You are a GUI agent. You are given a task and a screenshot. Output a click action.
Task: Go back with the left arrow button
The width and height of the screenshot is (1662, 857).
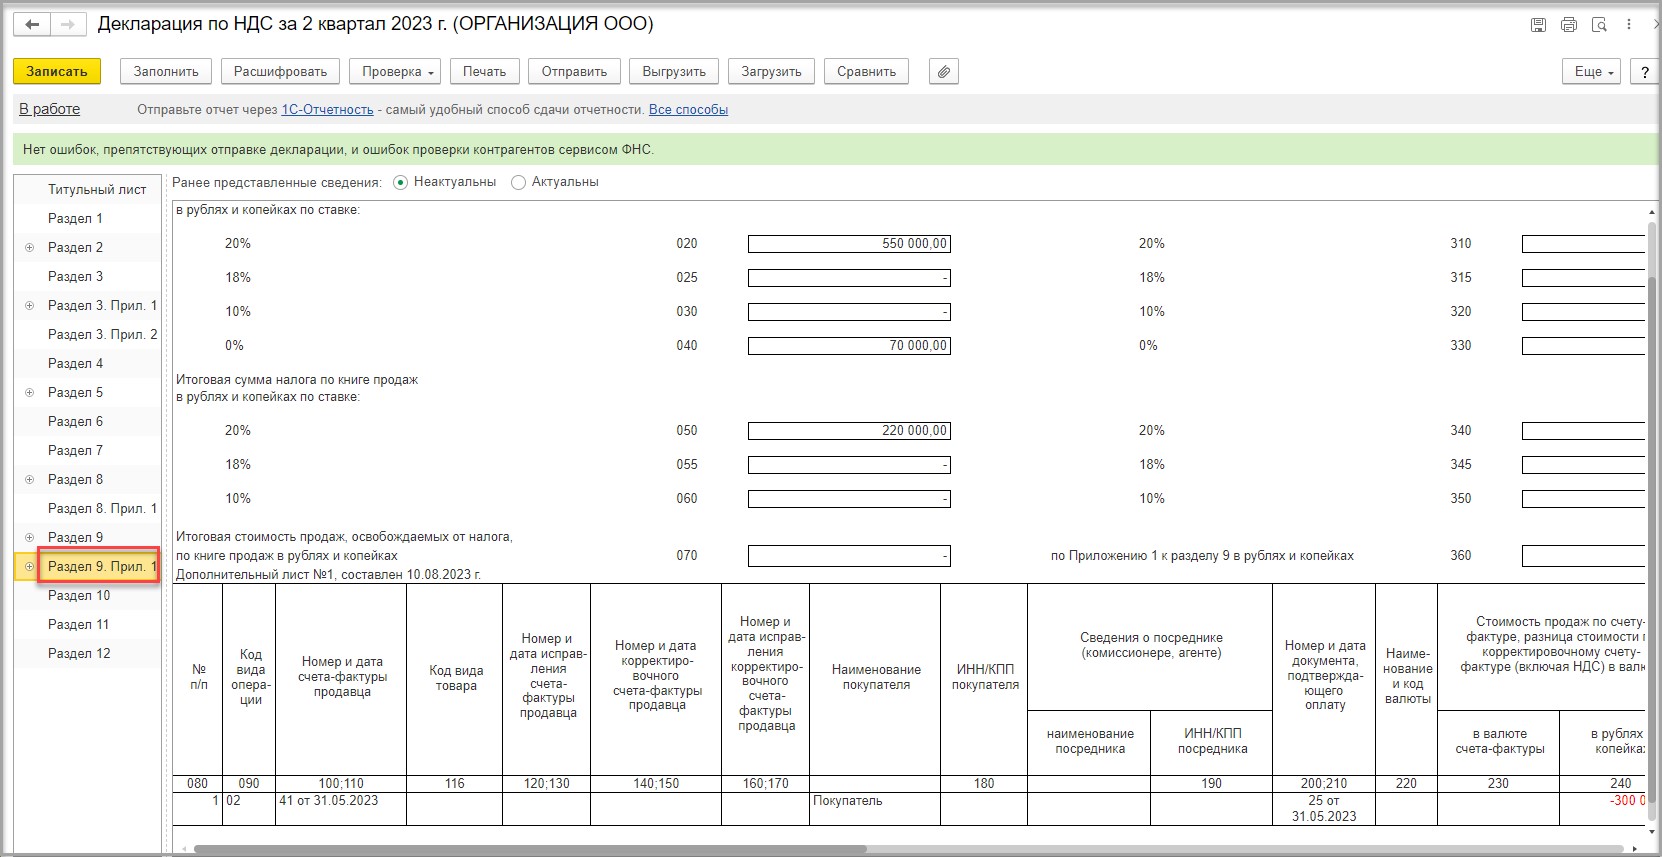pos(32,24)
